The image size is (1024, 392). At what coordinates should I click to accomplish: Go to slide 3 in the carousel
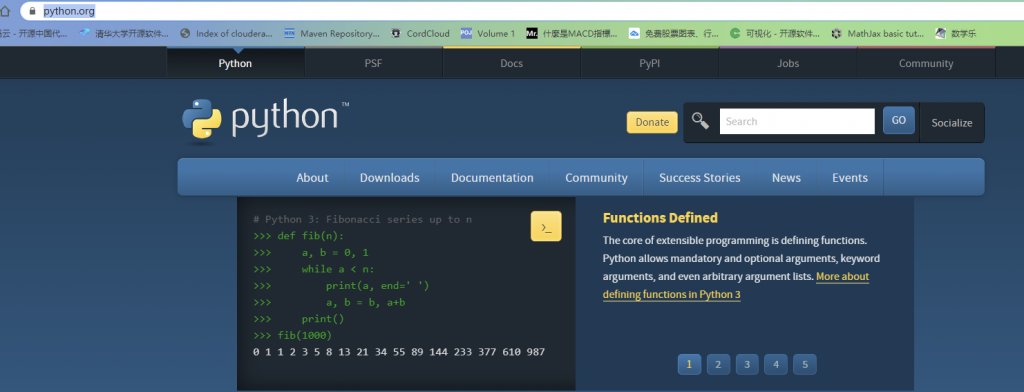pyautogui.click(x=746, y=365)
